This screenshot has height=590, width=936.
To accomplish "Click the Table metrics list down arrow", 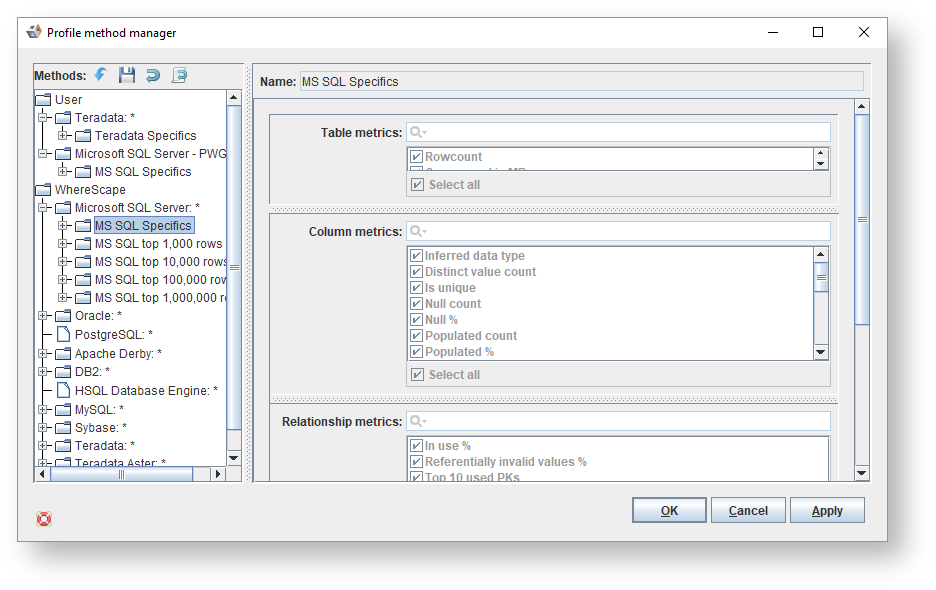I will coord(821,164).
